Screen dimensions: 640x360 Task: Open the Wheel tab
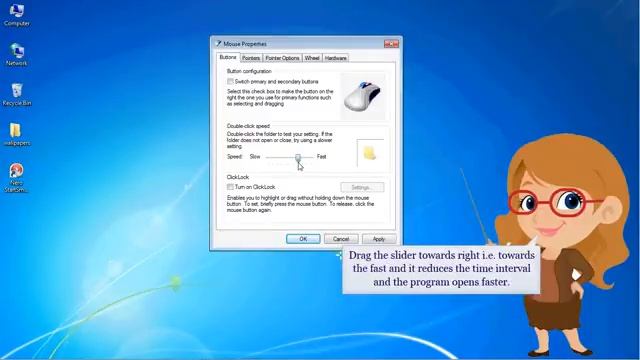pyautogui.click(x=312, y=58)
